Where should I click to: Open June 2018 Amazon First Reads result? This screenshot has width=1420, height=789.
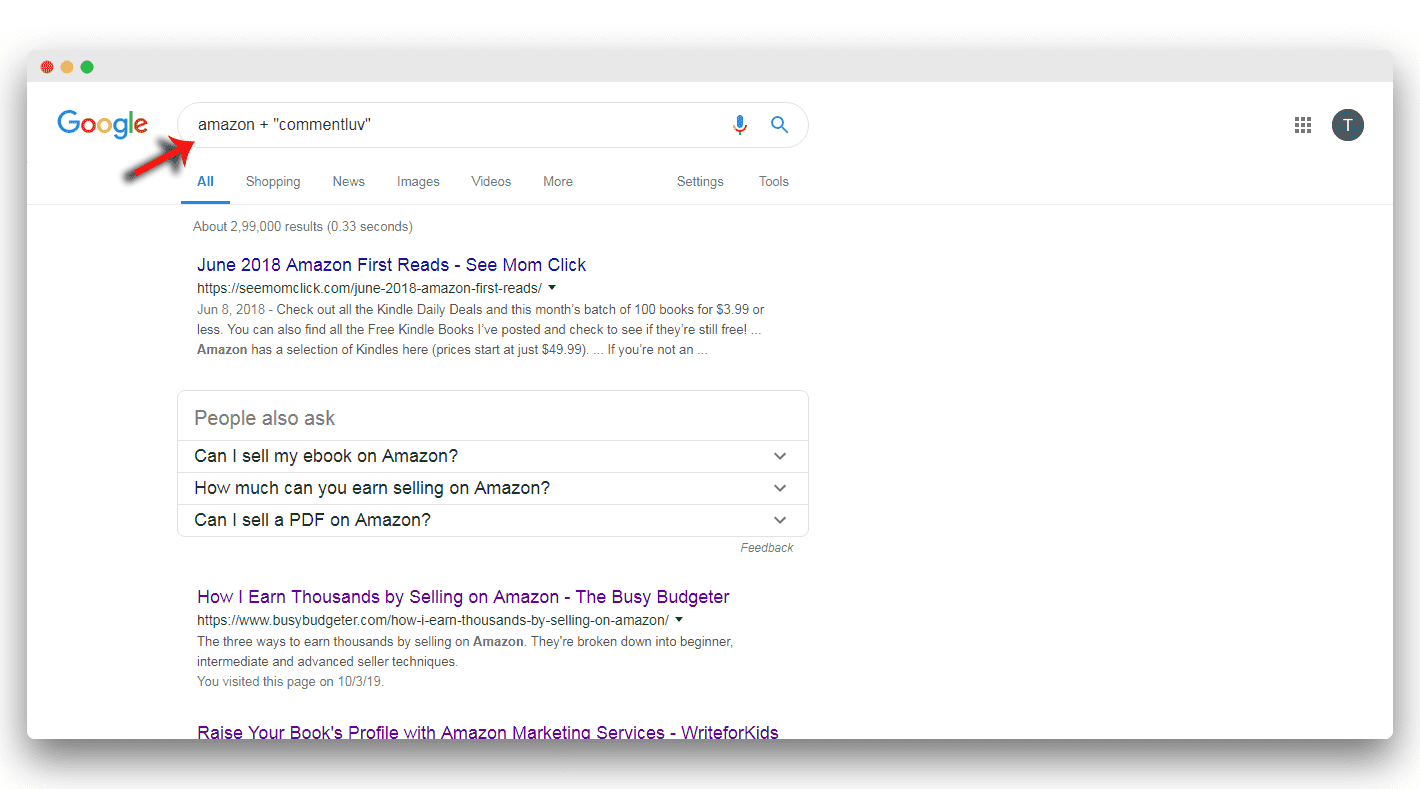coord(391,265)
